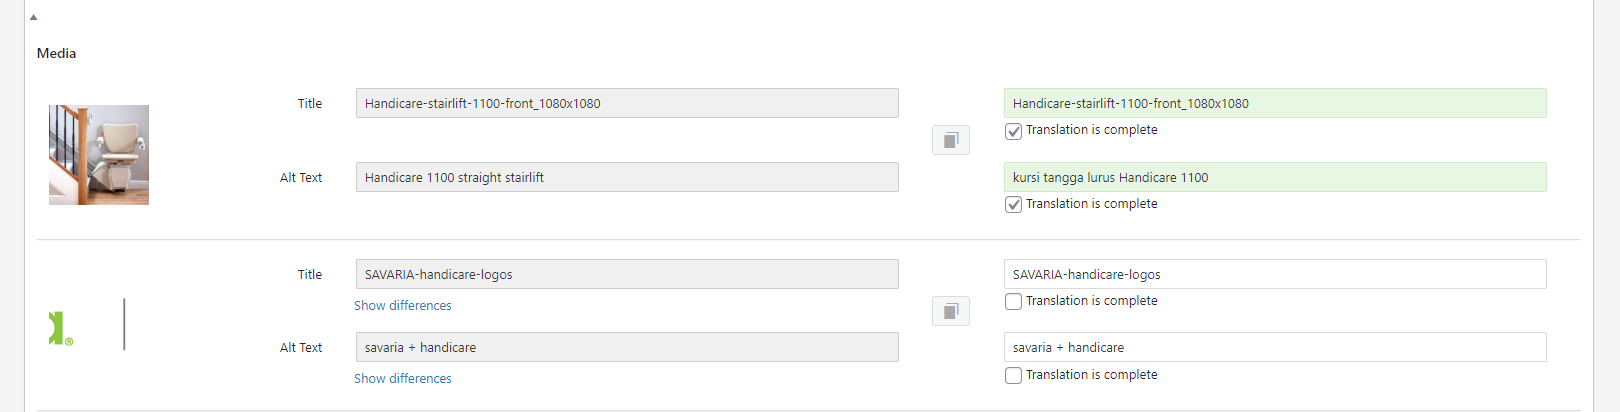Viewport: 1620px width, 412px height.
Task: Edit translated alt text savaria + handicare
Action: [1275, 347]
